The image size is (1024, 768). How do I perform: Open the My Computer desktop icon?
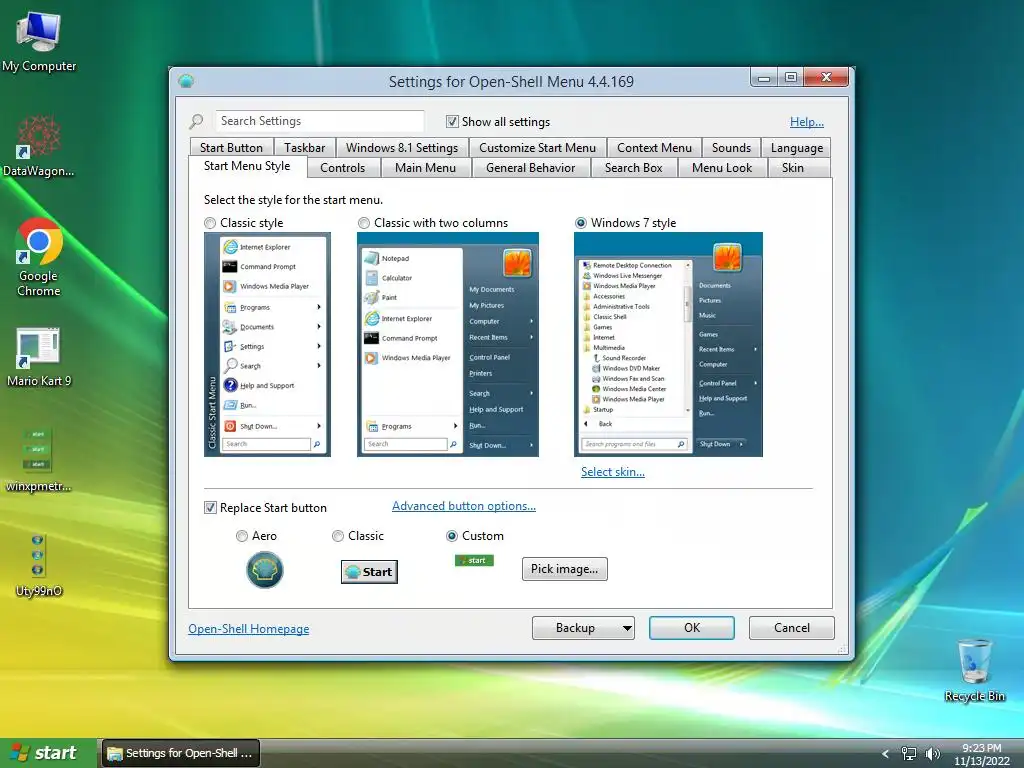[39, 41]
